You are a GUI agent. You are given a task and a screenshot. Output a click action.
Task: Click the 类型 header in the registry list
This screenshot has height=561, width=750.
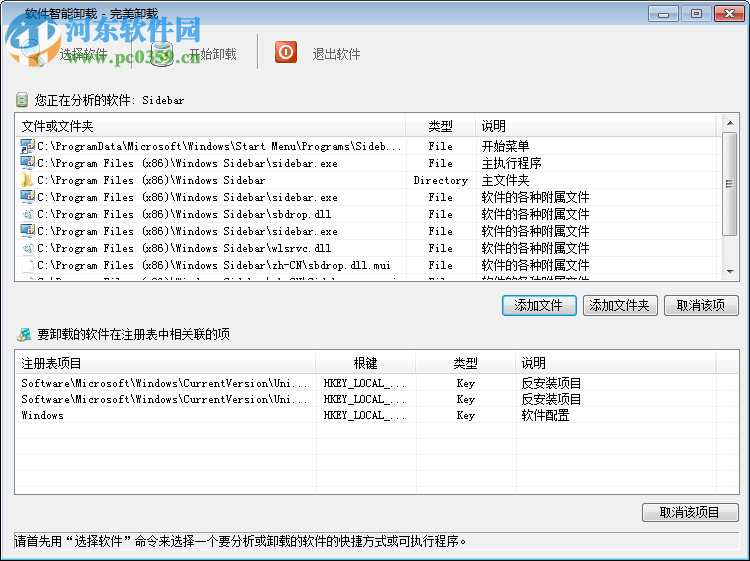[x=465, y=363]
